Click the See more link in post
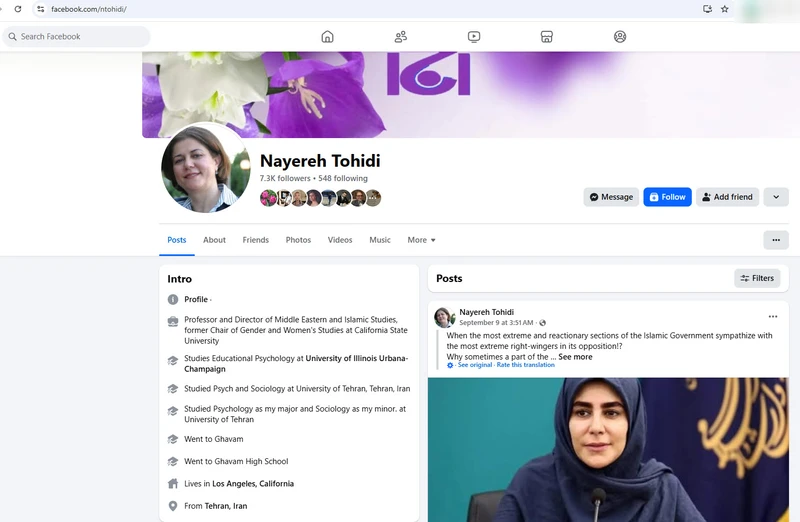The image size is (800, 522). [x=575, y=357]
